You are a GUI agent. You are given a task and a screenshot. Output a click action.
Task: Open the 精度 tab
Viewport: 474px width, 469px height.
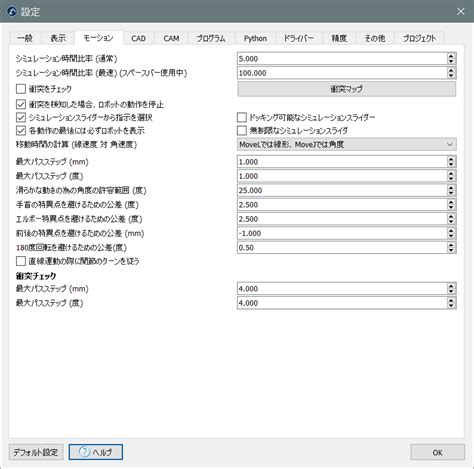point(339,38)
